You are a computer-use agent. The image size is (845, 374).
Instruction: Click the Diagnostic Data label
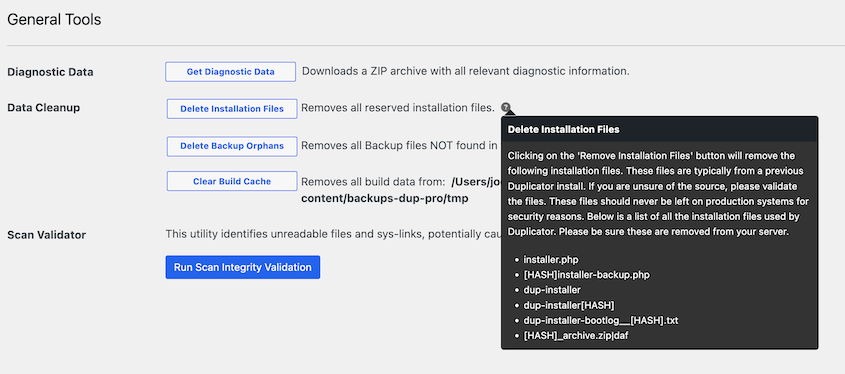click(x=50, y=72)
